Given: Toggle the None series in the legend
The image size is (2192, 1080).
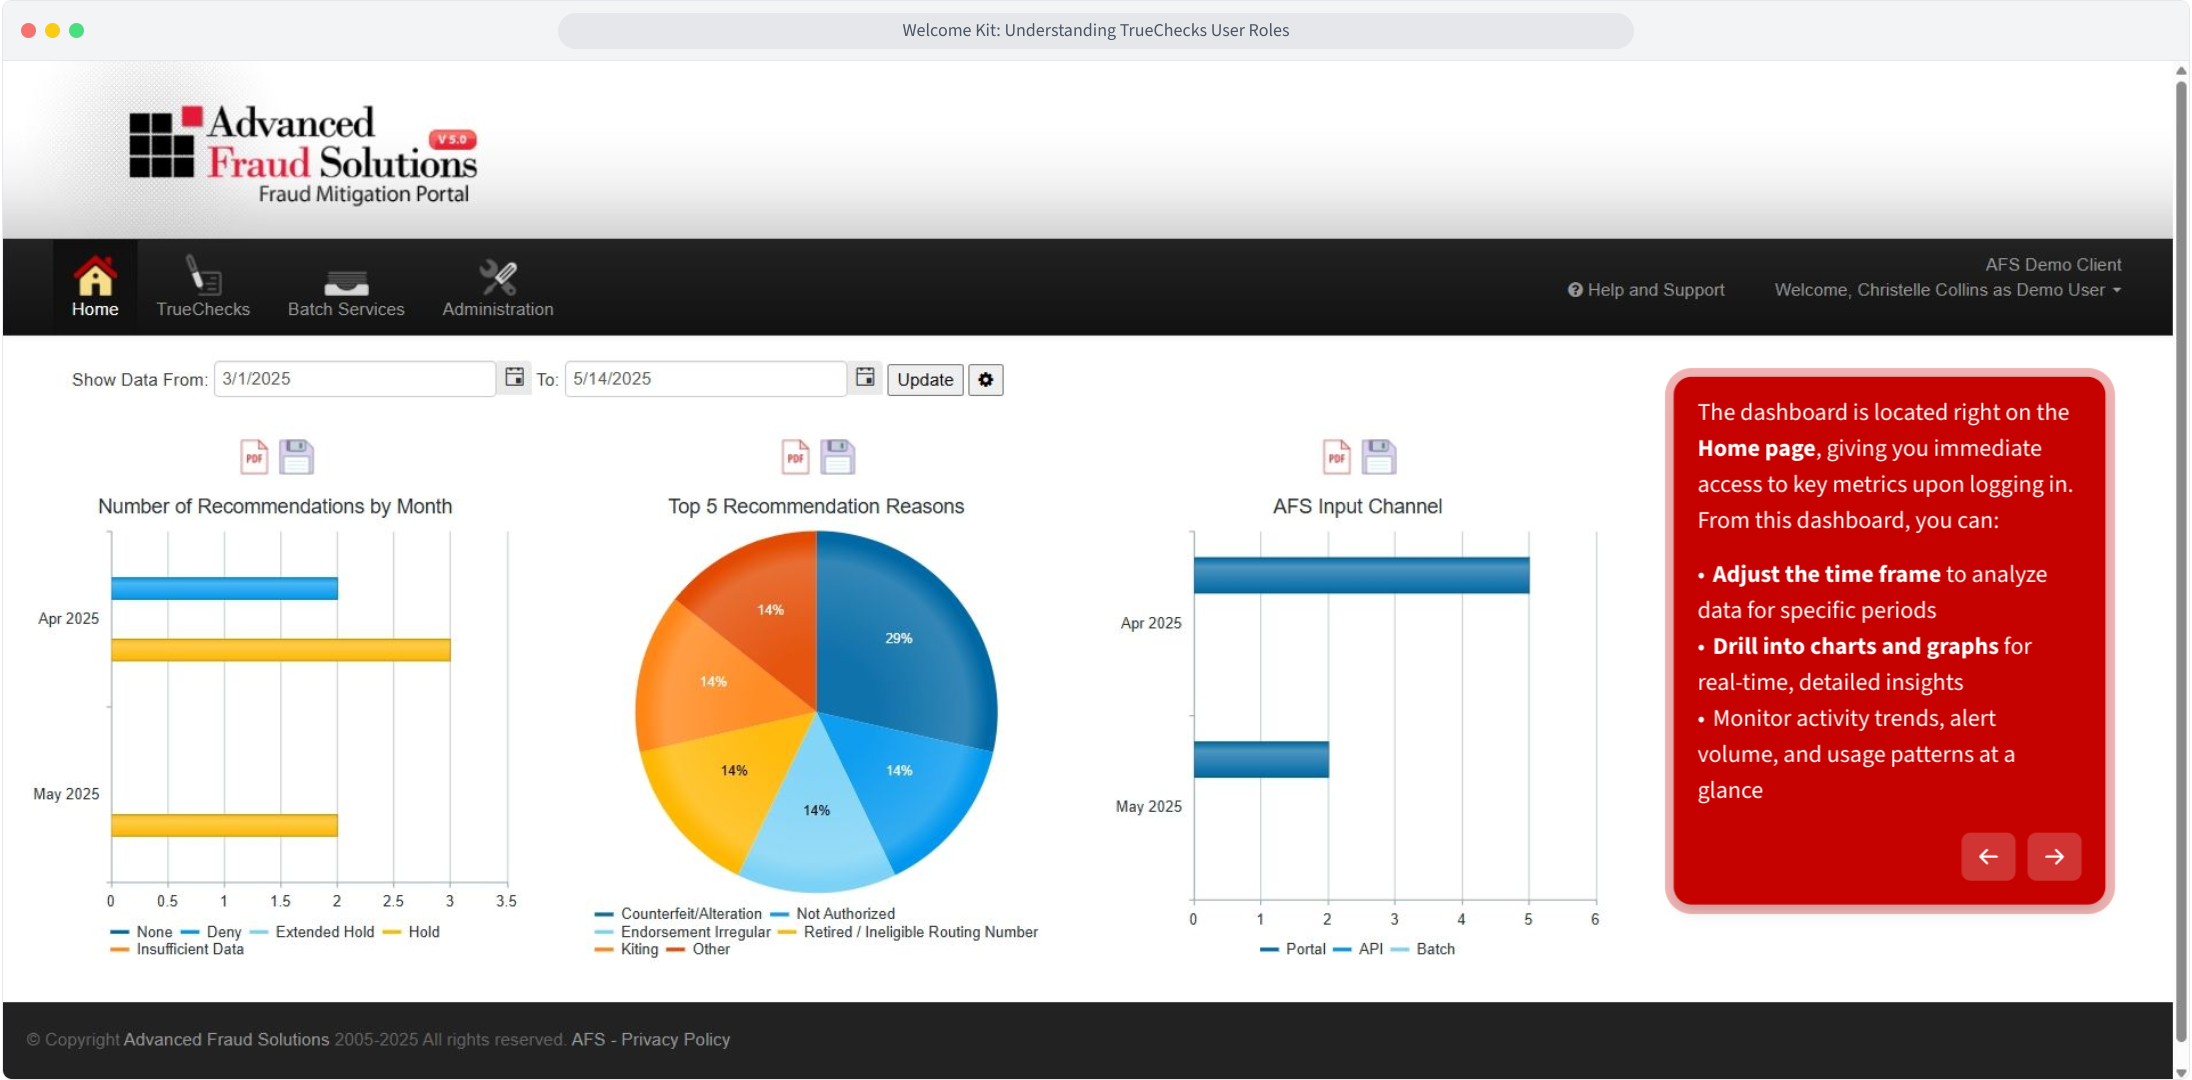Looking at the screenshot, I should [x=142, y=932].
